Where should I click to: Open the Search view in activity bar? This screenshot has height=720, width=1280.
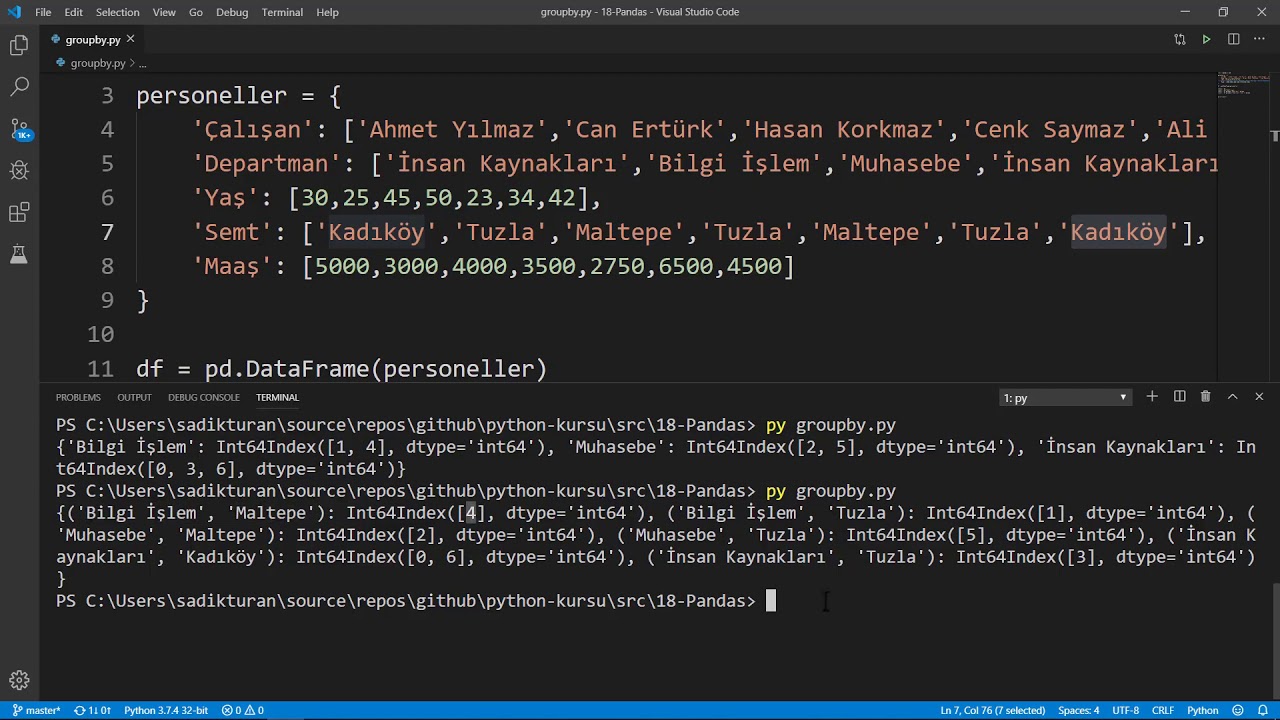tap(19, 87)
